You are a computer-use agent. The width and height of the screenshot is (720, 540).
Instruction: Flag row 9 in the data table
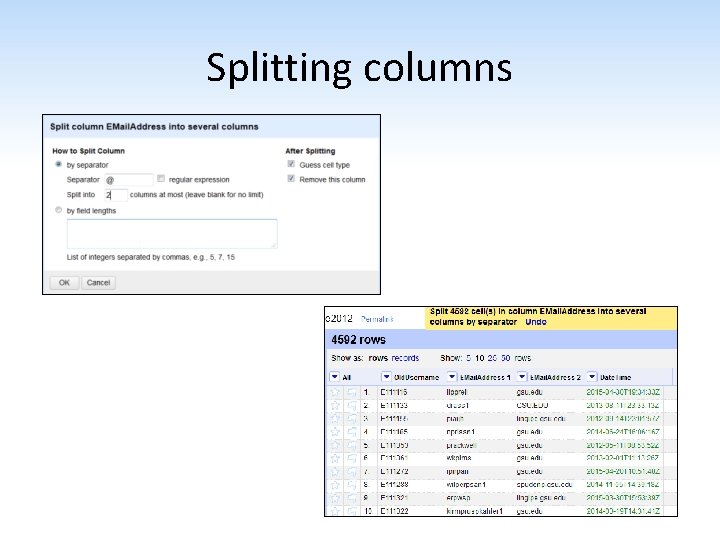tap(352, 498)
